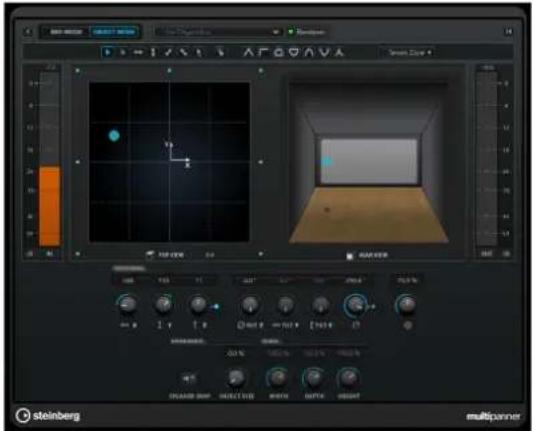Click the cyan pan ball in the top view

(114, 135)
